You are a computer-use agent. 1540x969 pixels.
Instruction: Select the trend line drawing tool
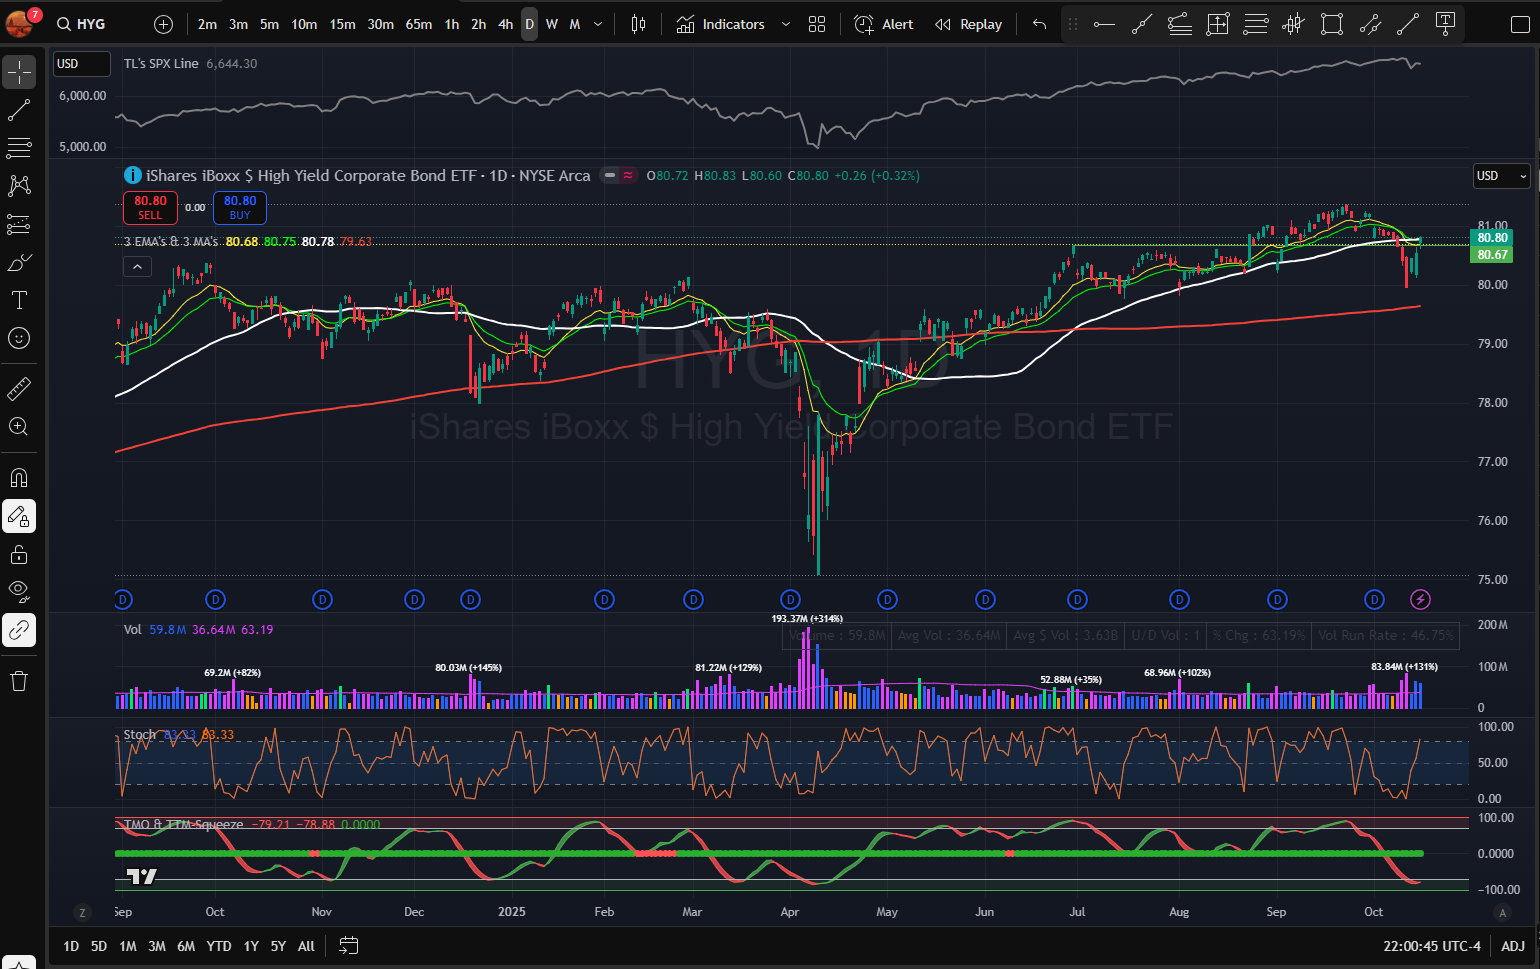point(19,111)
